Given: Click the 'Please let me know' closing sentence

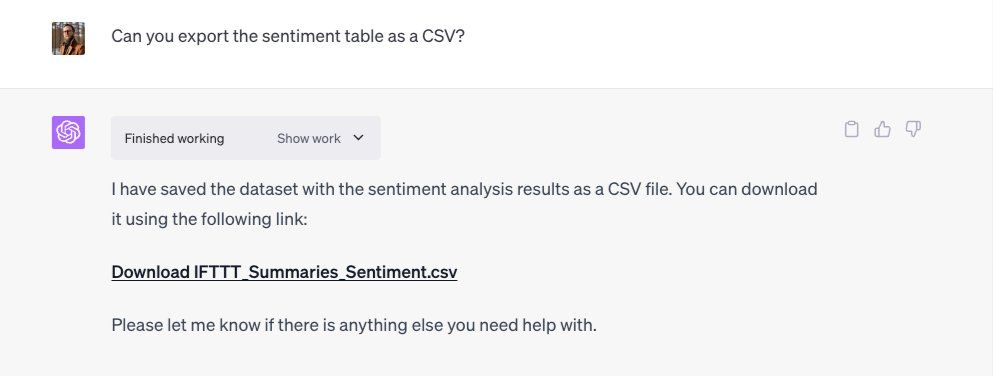Looking at the screenshot, I should click(x=354, y=325).
